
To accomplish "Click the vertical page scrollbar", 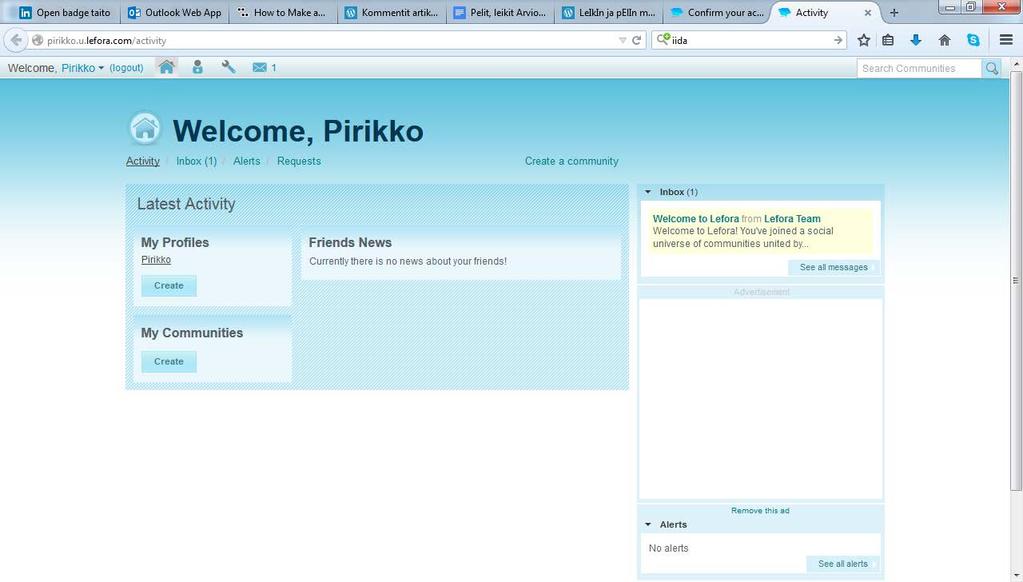I will [x=1015, y=281].
